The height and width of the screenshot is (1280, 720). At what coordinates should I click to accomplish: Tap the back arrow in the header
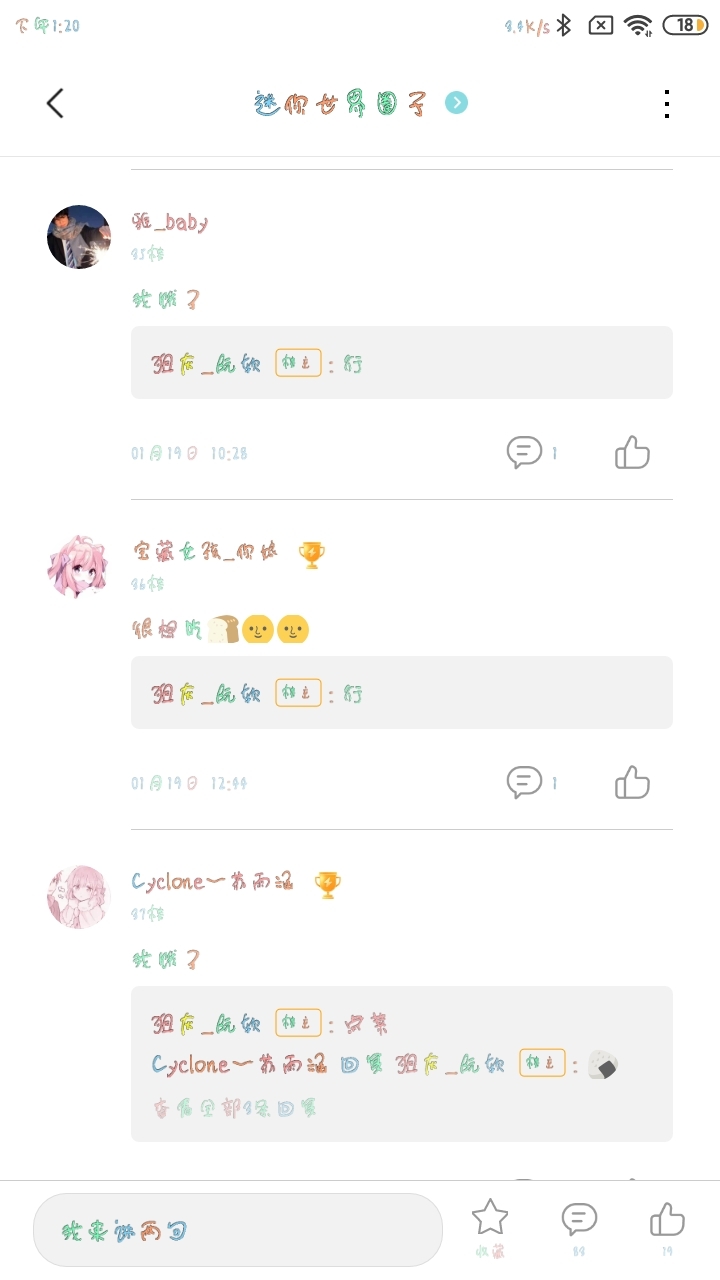55,103
